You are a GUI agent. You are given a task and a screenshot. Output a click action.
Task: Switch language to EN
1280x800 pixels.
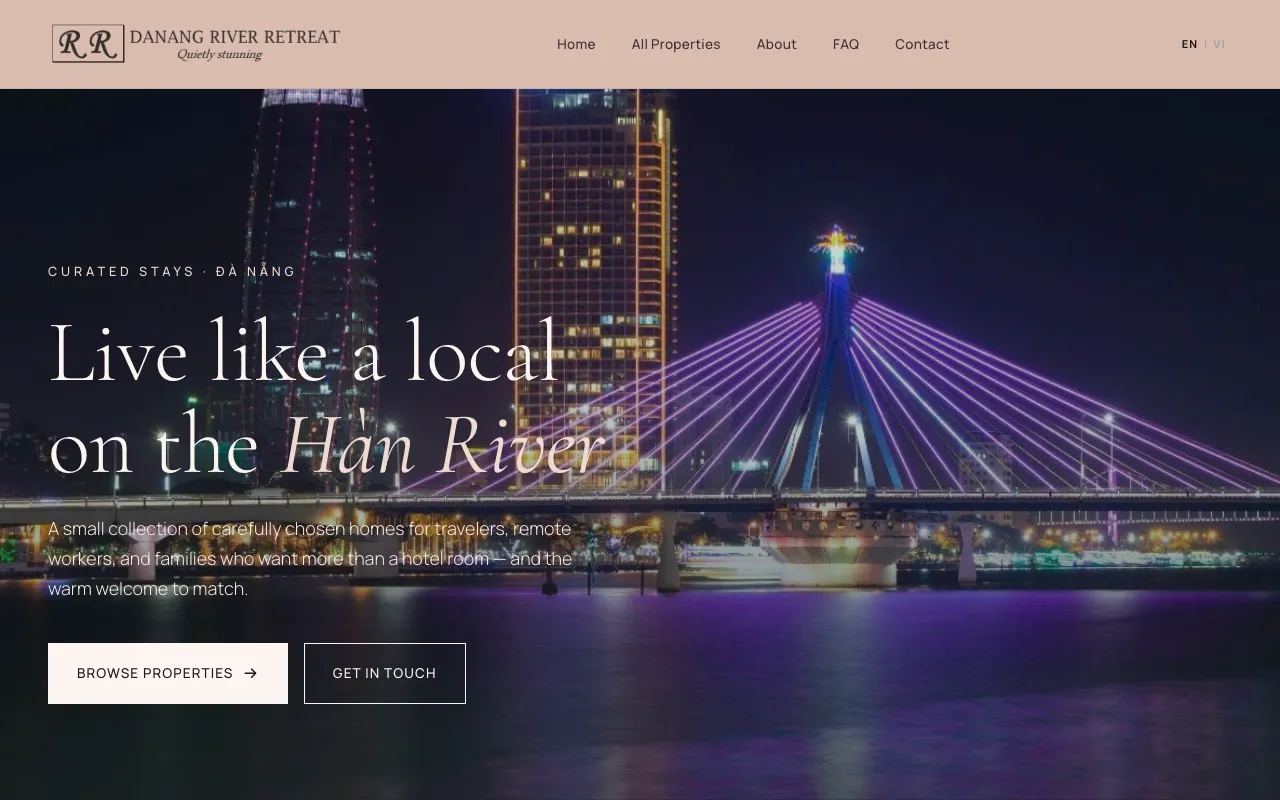tap(1189, 44)
